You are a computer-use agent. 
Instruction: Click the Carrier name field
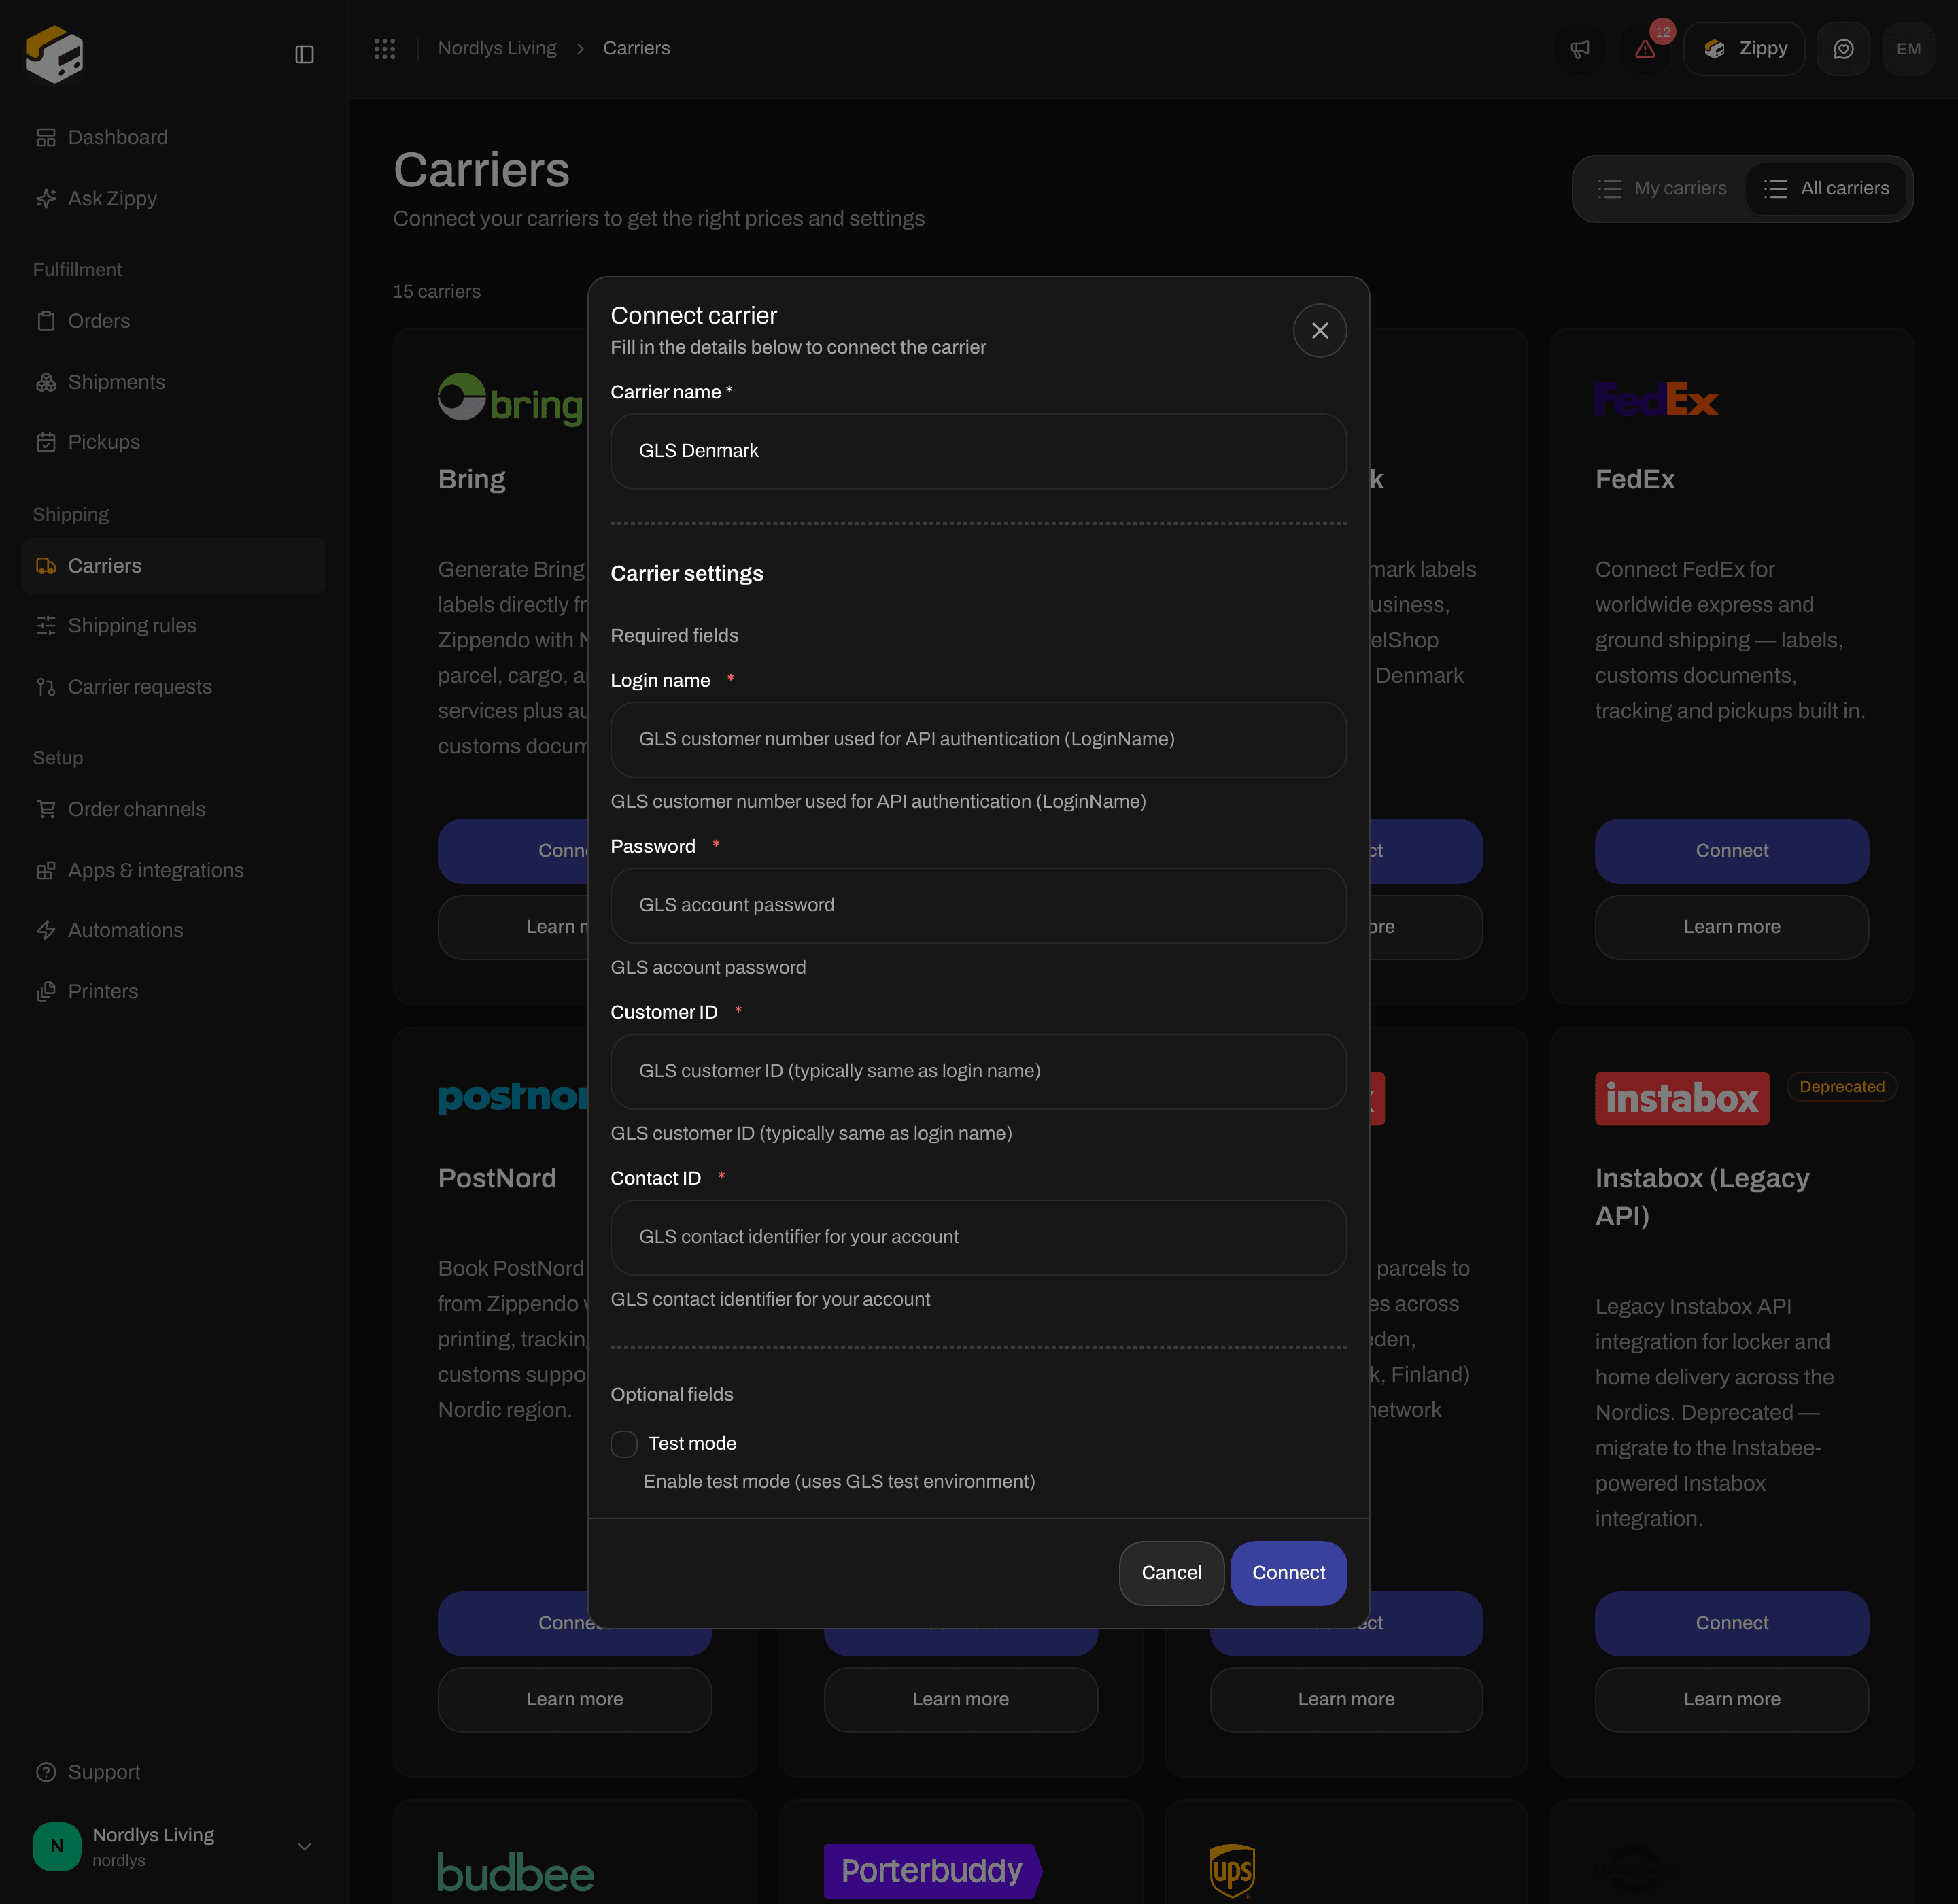click(x=978, y=451)
